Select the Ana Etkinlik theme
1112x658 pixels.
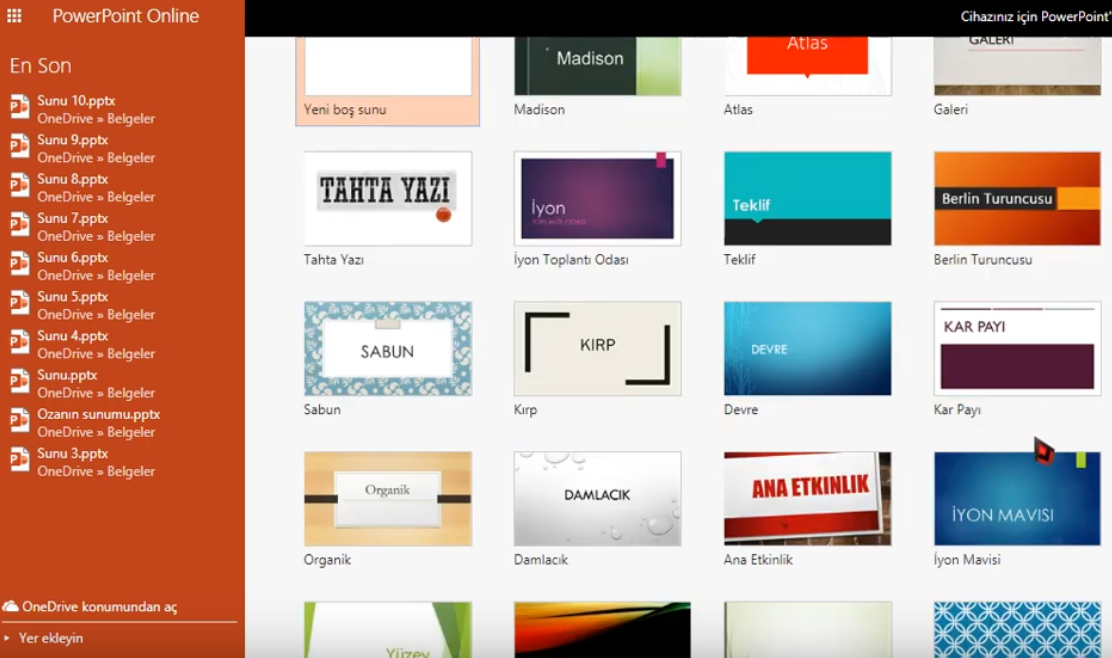coord(807,498)
